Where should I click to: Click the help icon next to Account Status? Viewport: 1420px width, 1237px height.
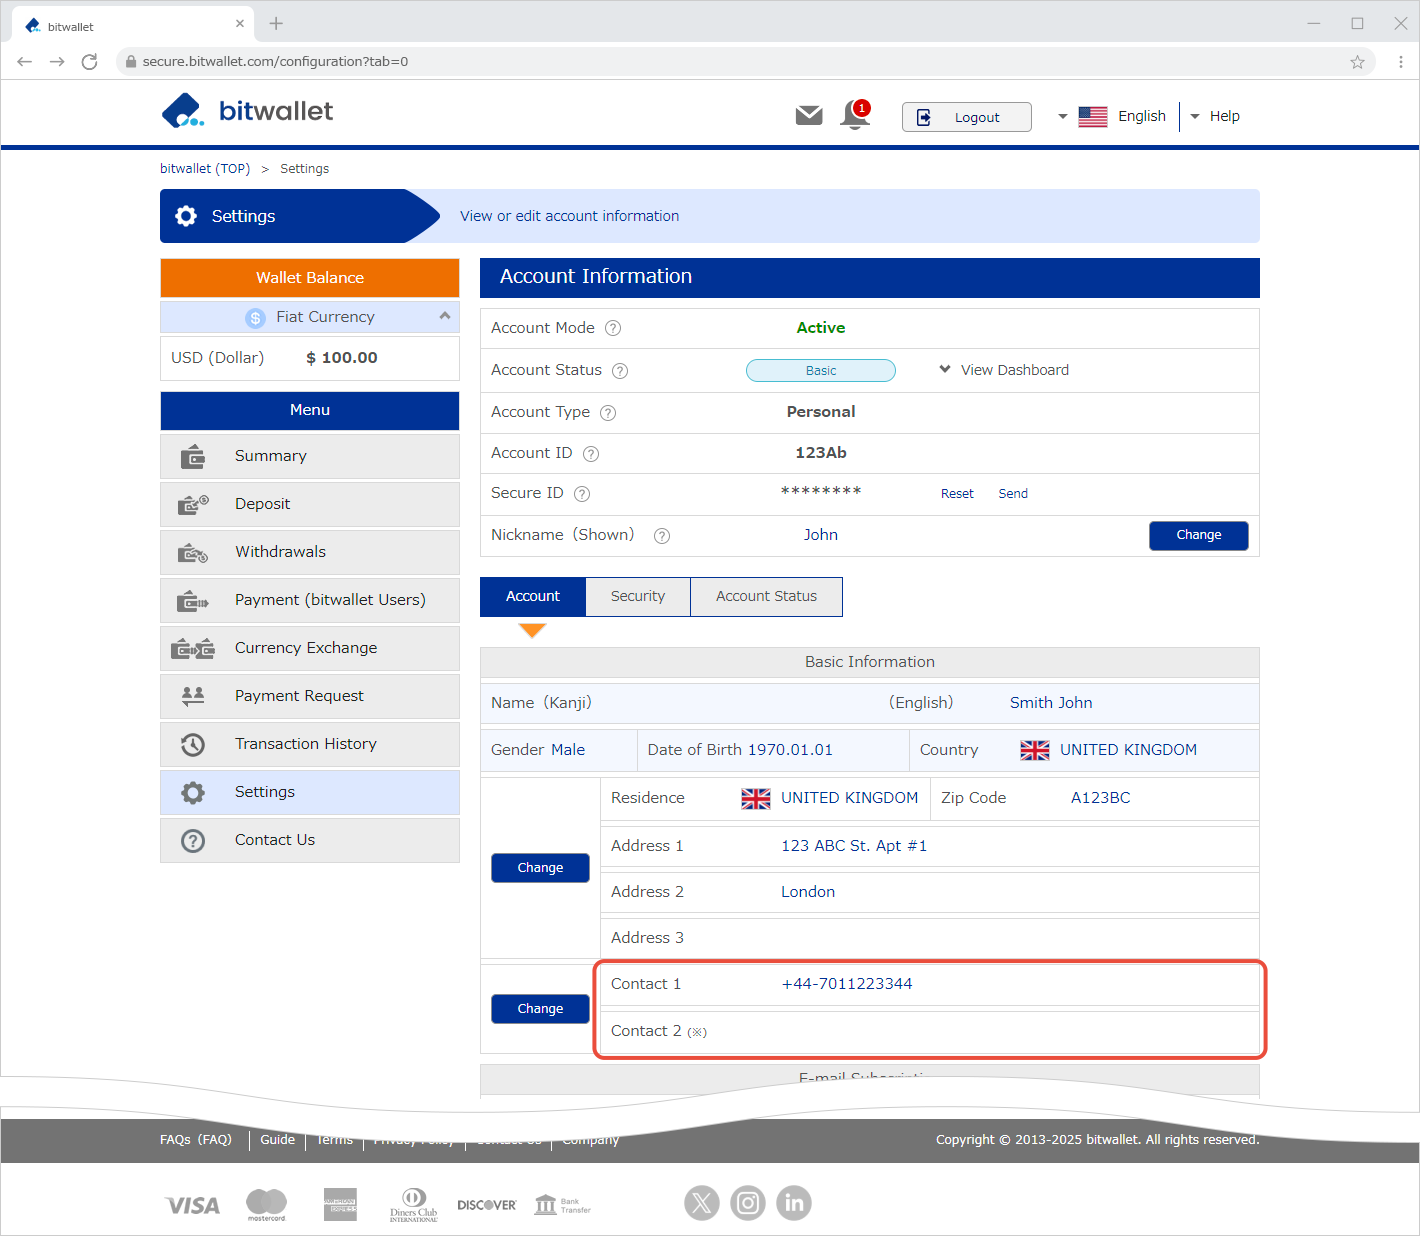(620, 371)
